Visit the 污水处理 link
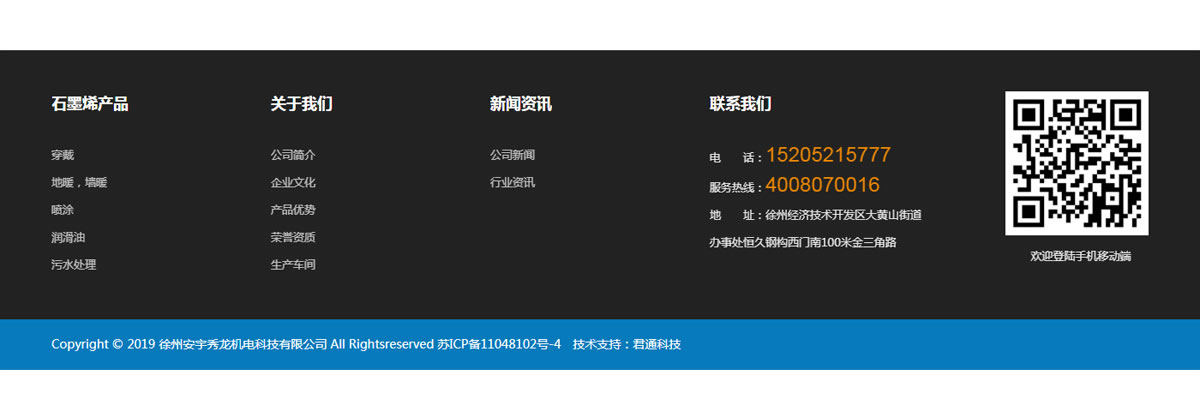 click(74, 265)
